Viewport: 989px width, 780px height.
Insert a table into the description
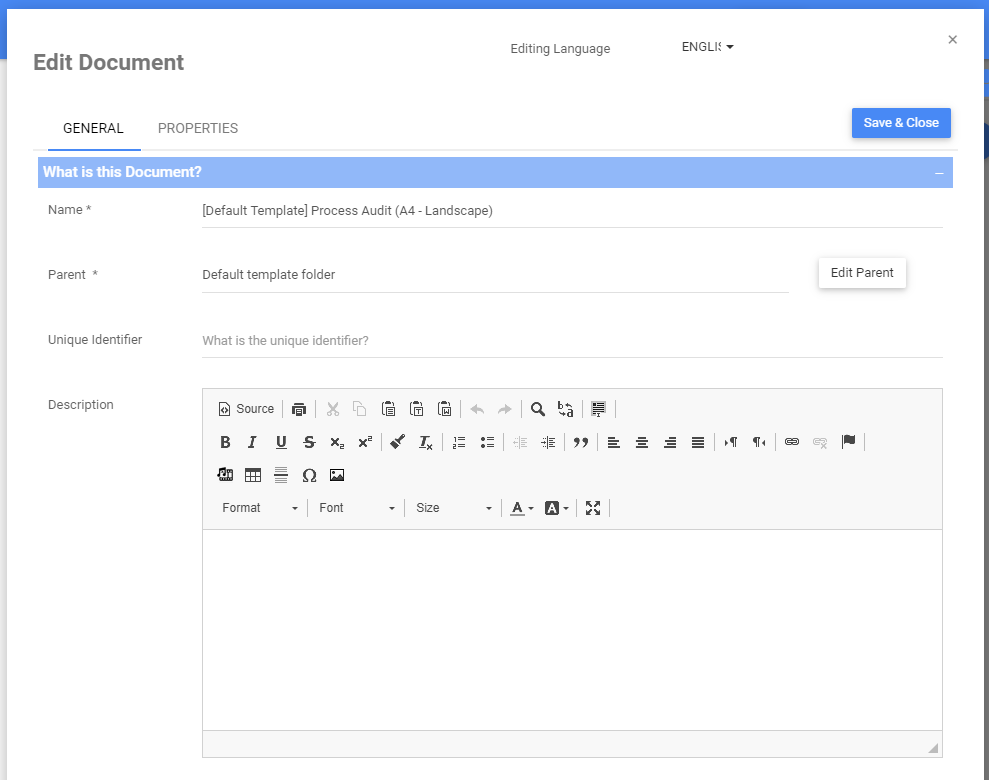253,475
